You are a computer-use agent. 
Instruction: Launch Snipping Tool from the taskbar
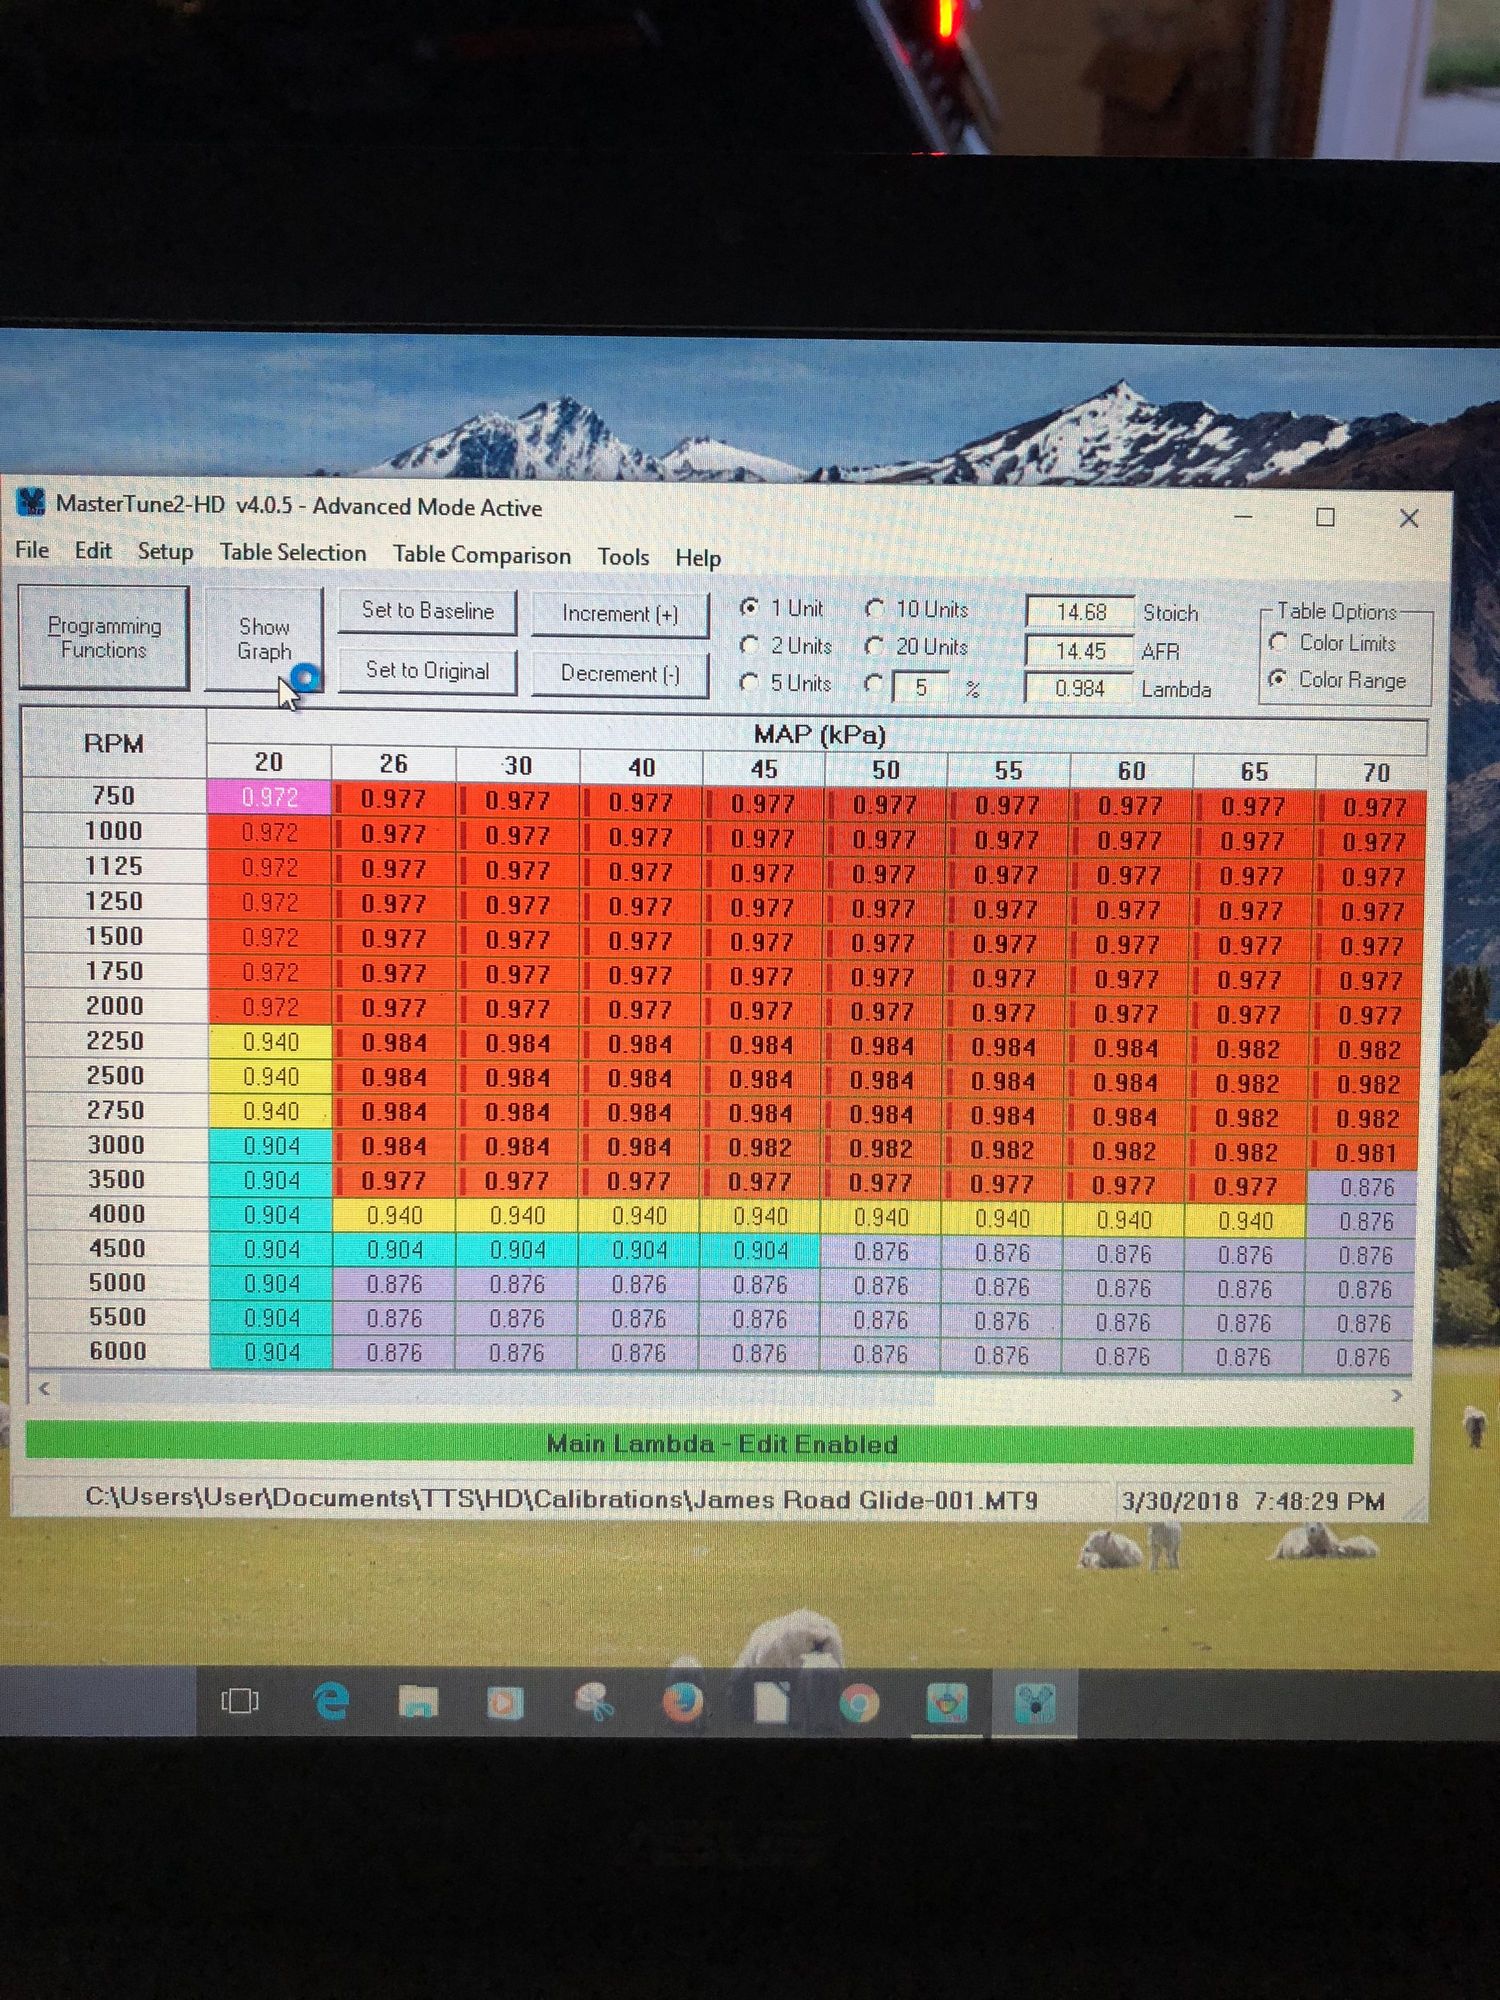click(593, 1702)
